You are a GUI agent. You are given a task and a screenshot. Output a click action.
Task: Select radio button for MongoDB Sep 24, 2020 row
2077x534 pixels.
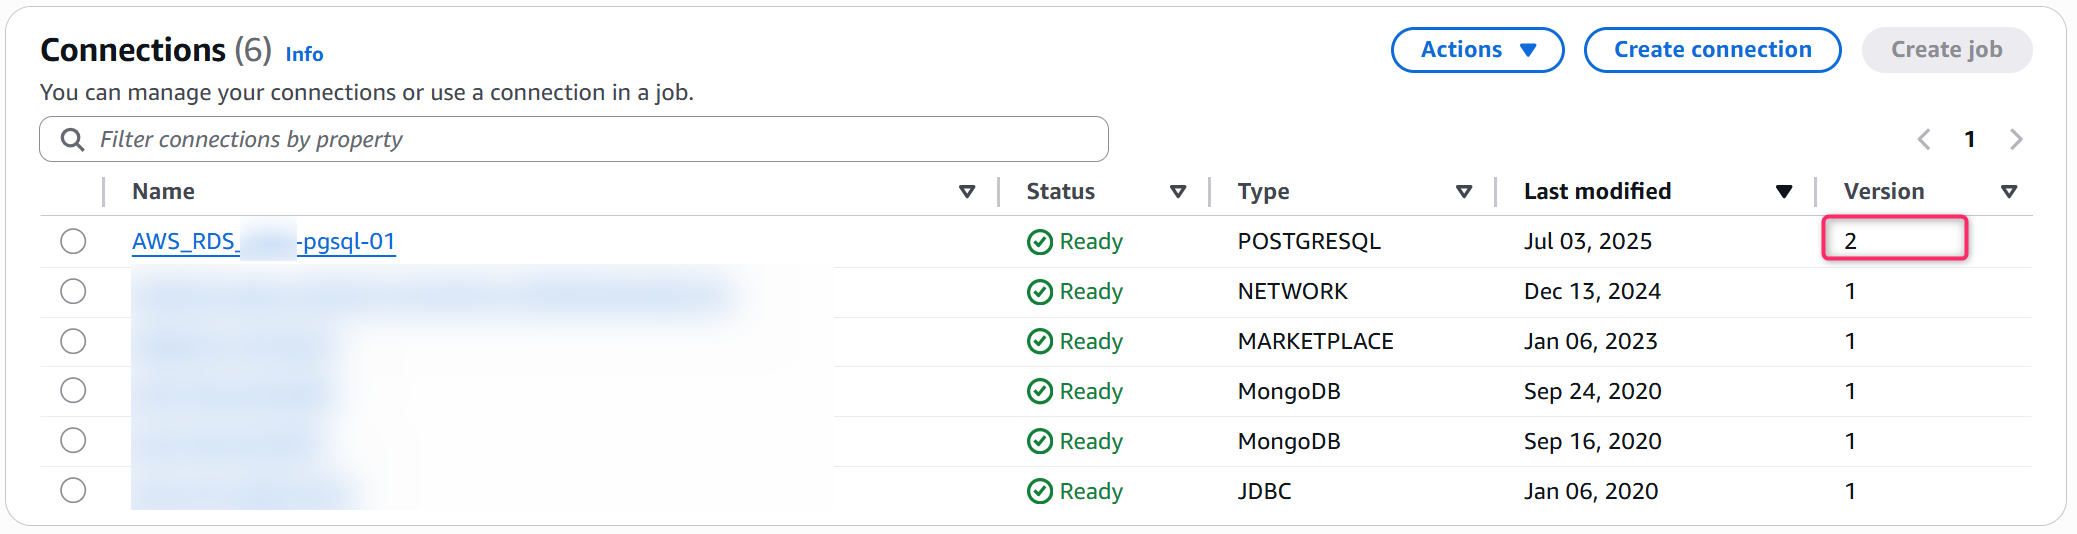(x=73, y=390)
